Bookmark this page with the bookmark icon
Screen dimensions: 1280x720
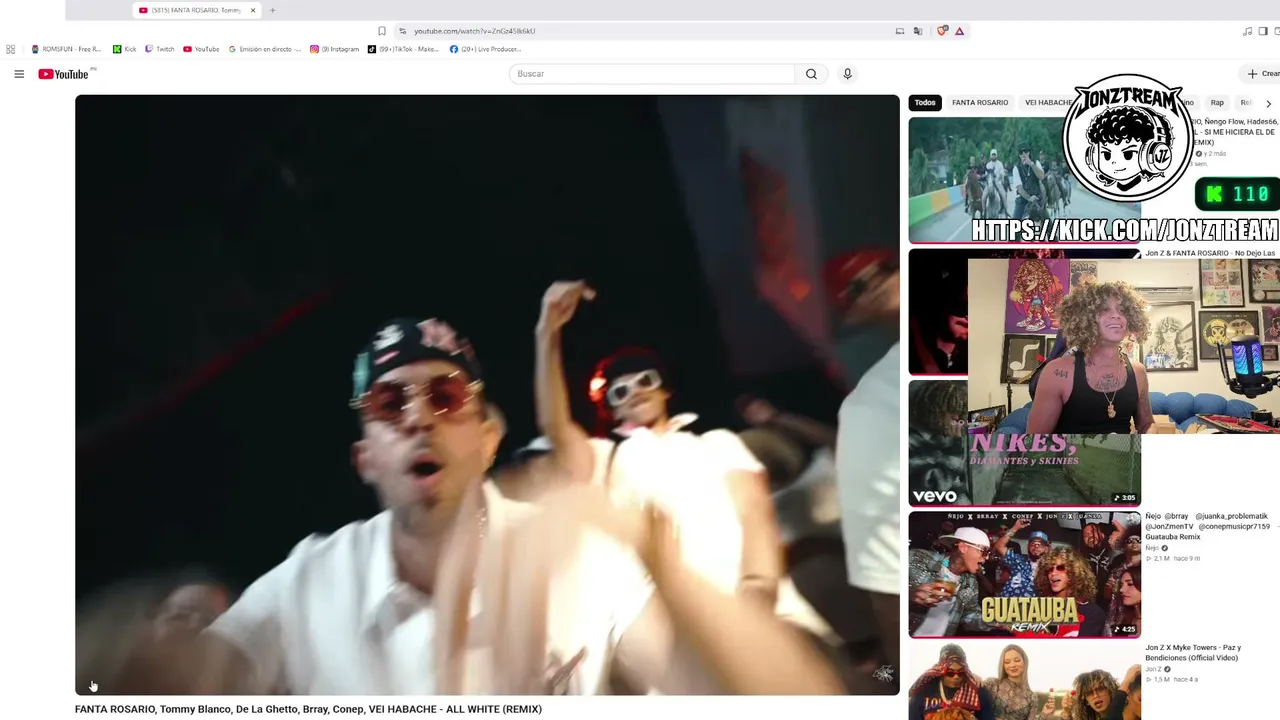pyautogui.click(x=382, y=31)
